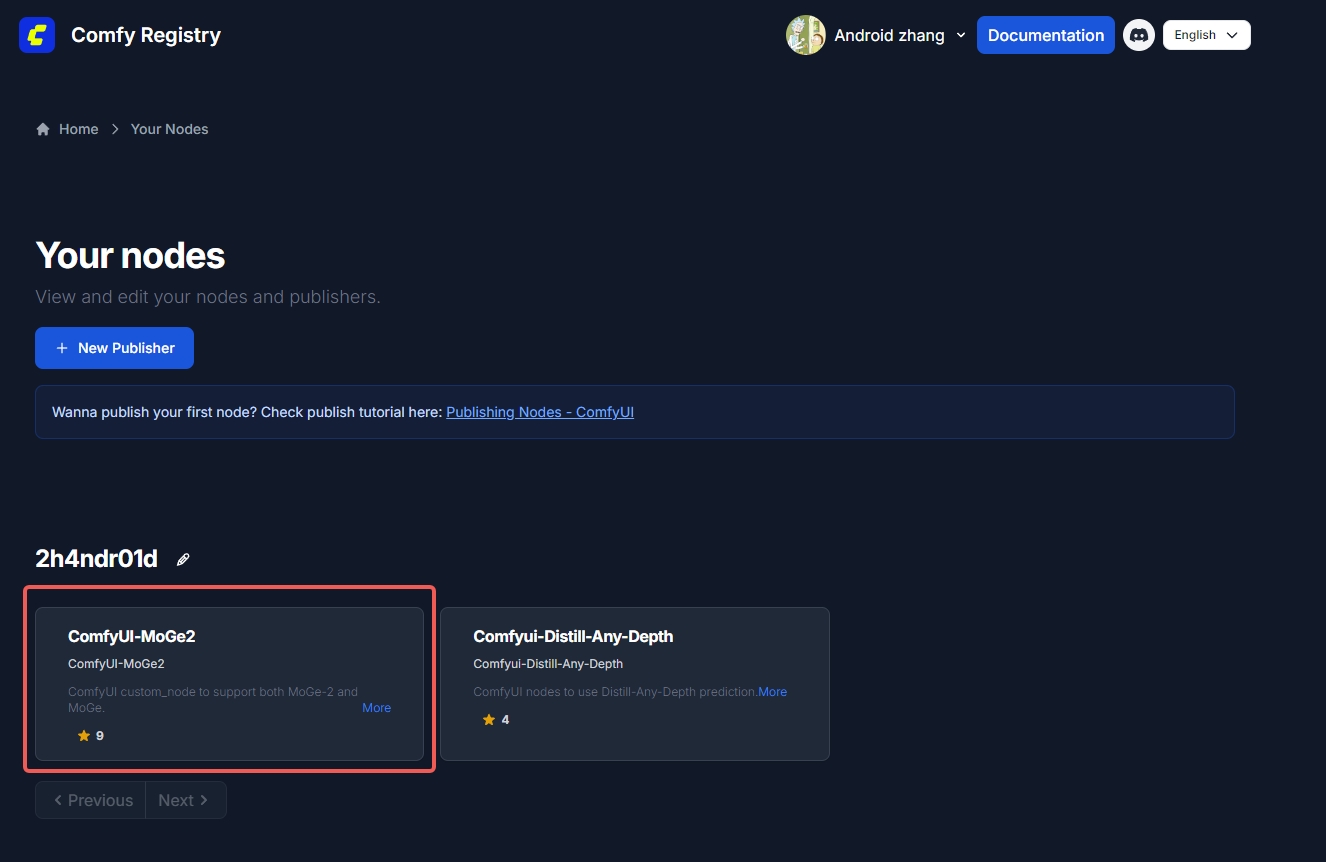1326x862 pixels.
Task: Click the star icon on Comfyui-Distill-Any-Depth card
Action: coord(489,719)
